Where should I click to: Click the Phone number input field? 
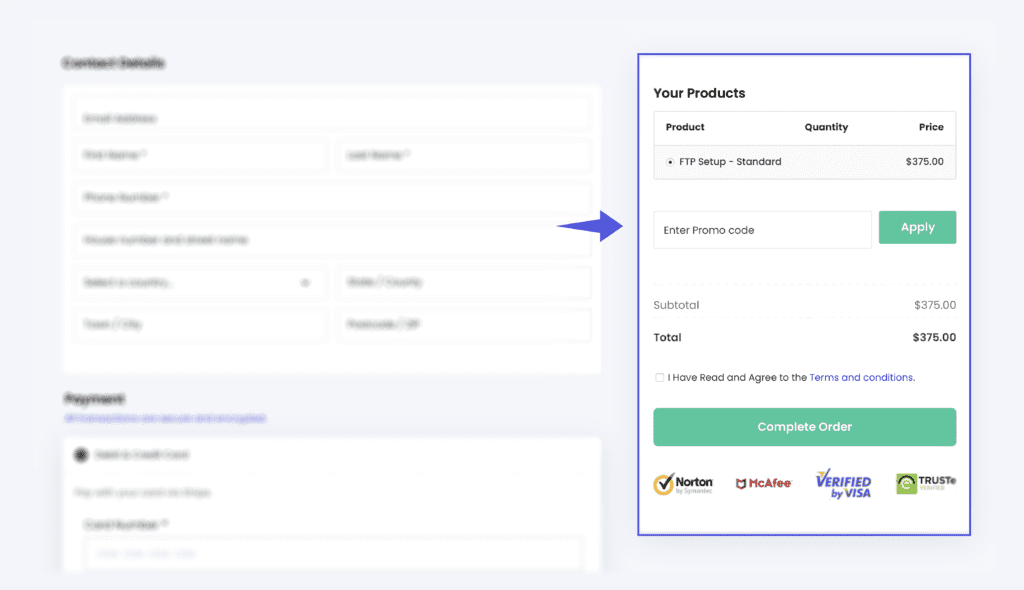coord(331,198)
